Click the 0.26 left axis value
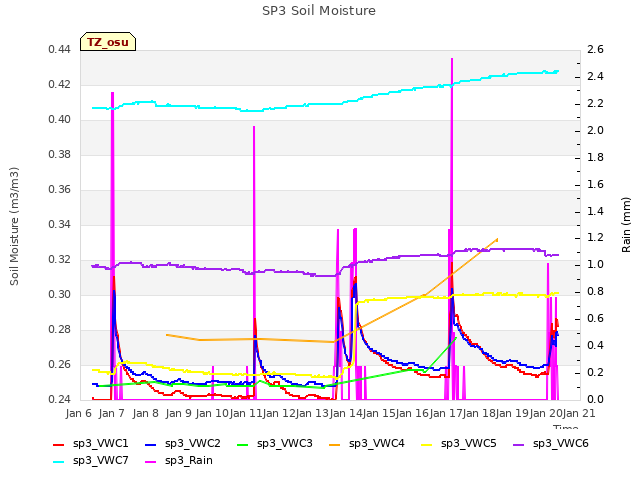 [x=60, y=365]
